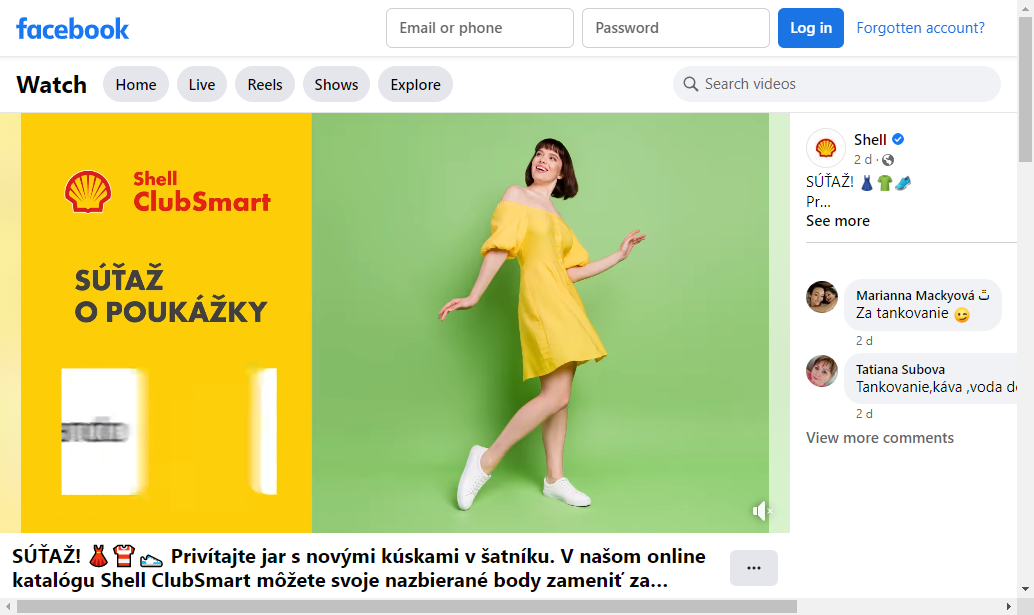Viewport: 1034px width, 615px height.
Task: Click the vertical scrollbar thumb
Action: point(1025,89)
